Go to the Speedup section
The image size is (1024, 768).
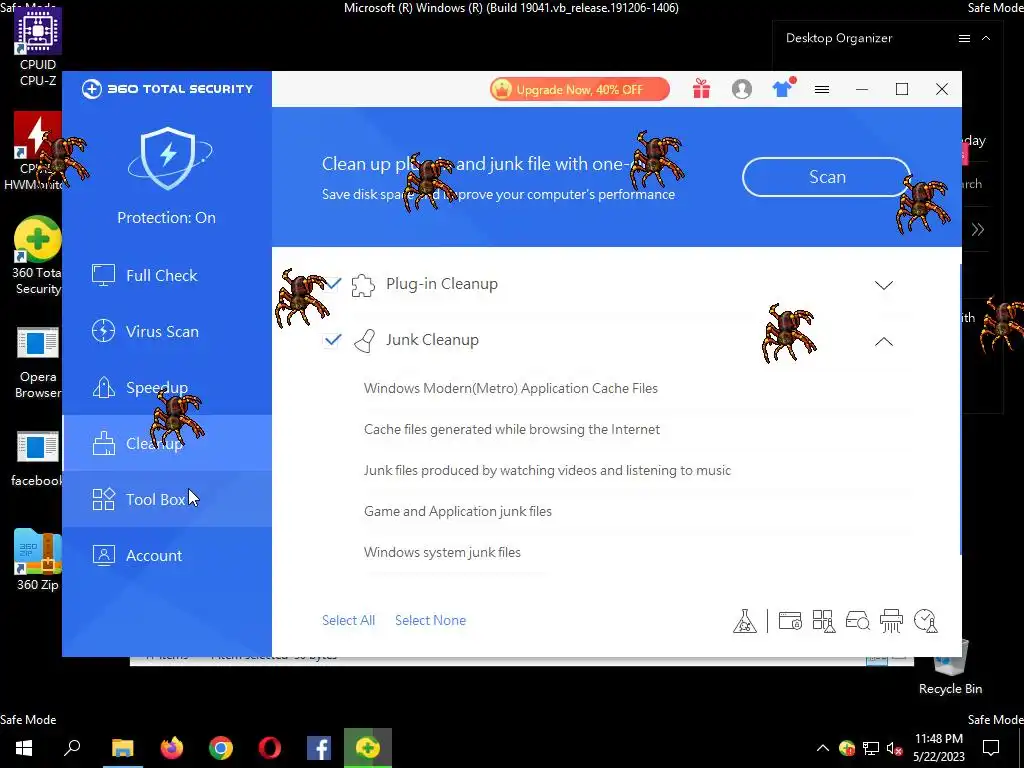tap(167, 388)
